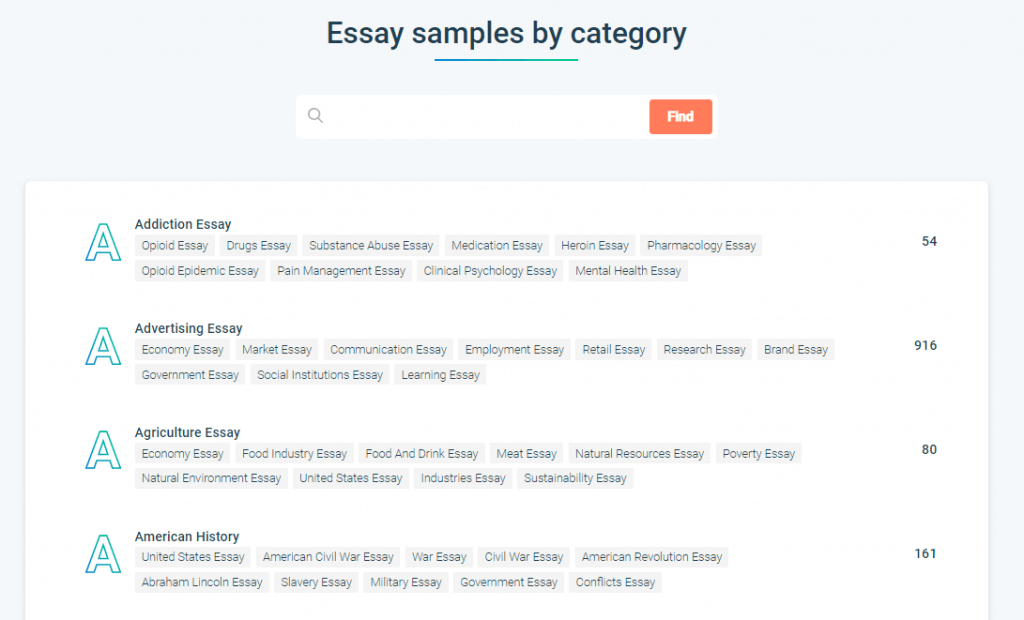Click the magnifying glass search icon
This screenshot has height=620, width=1024.
[315, 116]
